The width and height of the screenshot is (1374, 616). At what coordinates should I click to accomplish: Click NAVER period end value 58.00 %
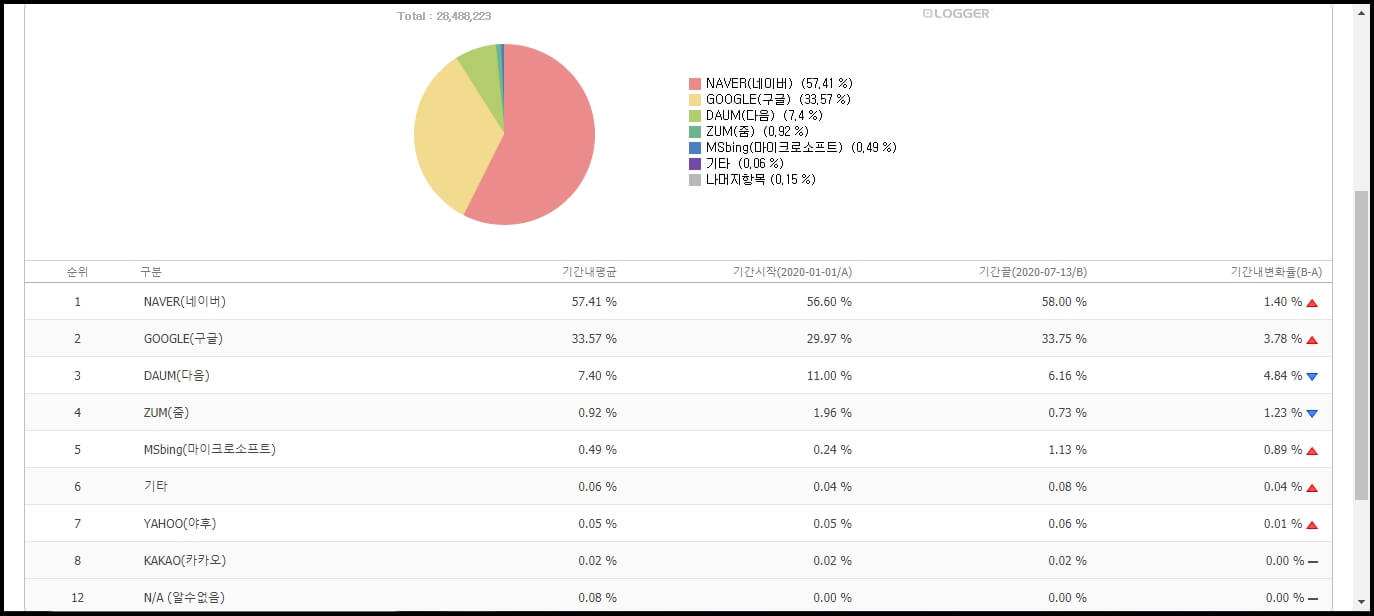(1064, 302)
